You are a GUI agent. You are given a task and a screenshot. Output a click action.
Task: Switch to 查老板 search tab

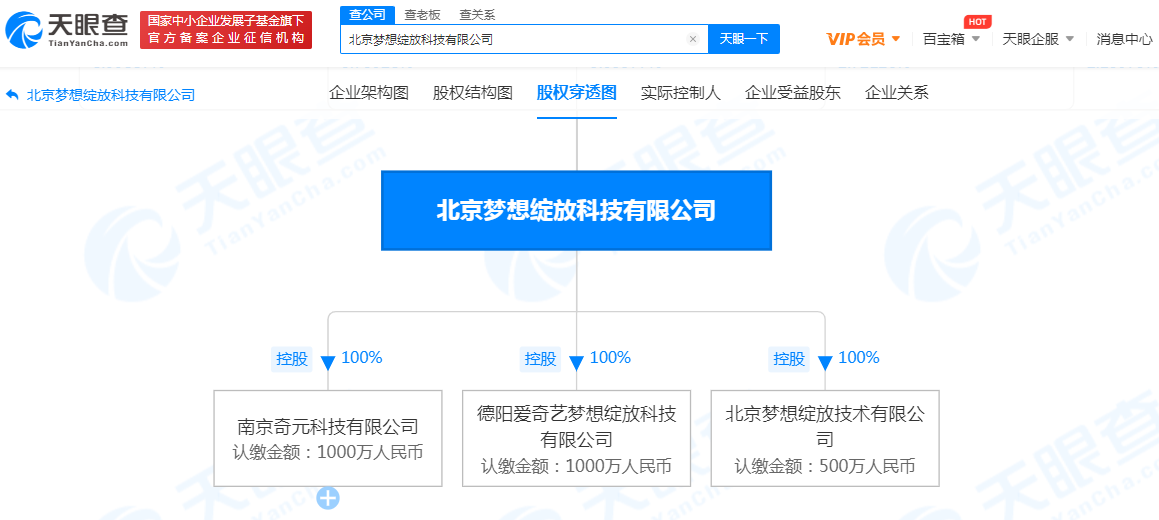tap(422, 14)
